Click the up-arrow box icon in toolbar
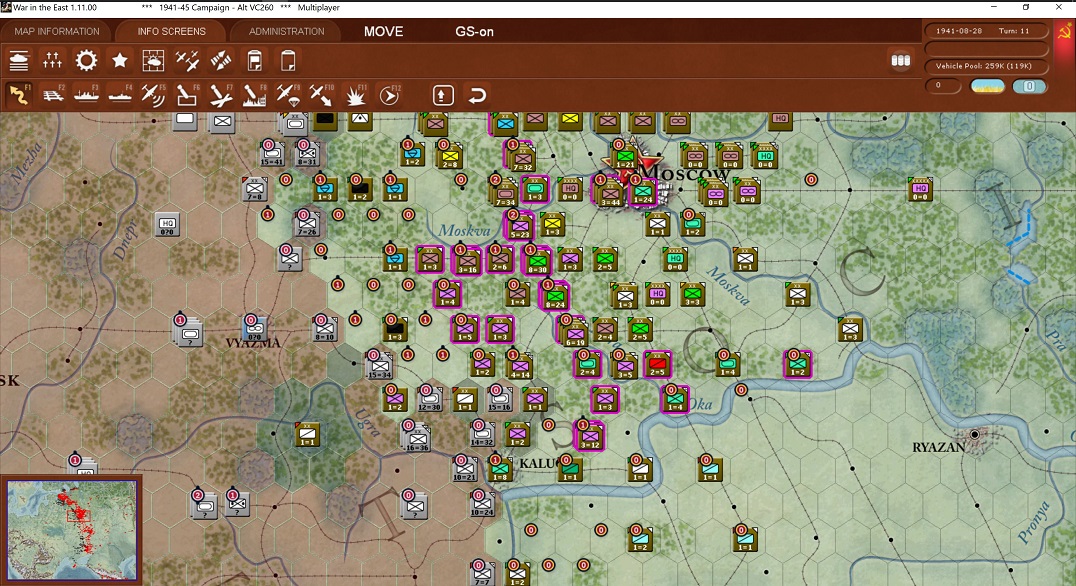 point(443,95)
